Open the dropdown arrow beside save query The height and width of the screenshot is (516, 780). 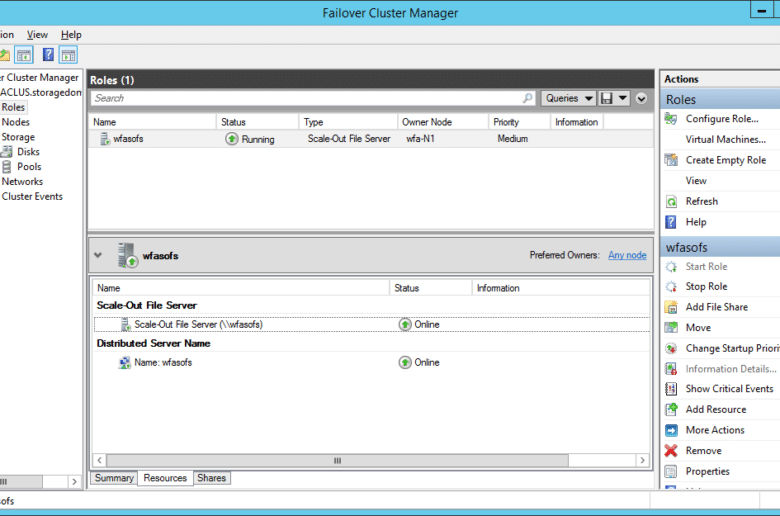tap(622, 98)
